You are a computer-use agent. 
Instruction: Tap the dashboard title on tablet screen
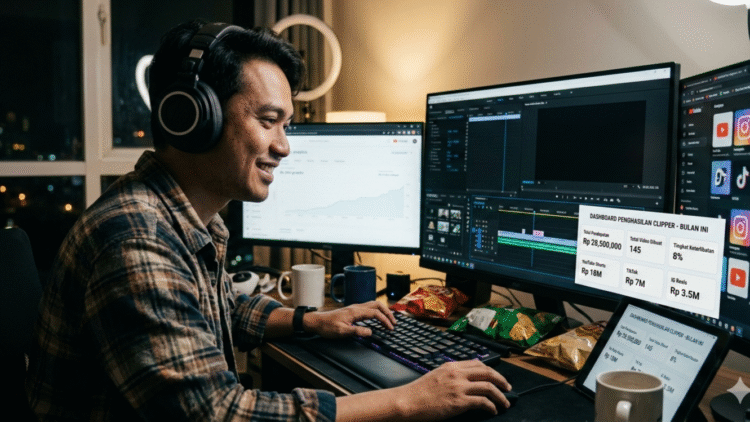666,329
